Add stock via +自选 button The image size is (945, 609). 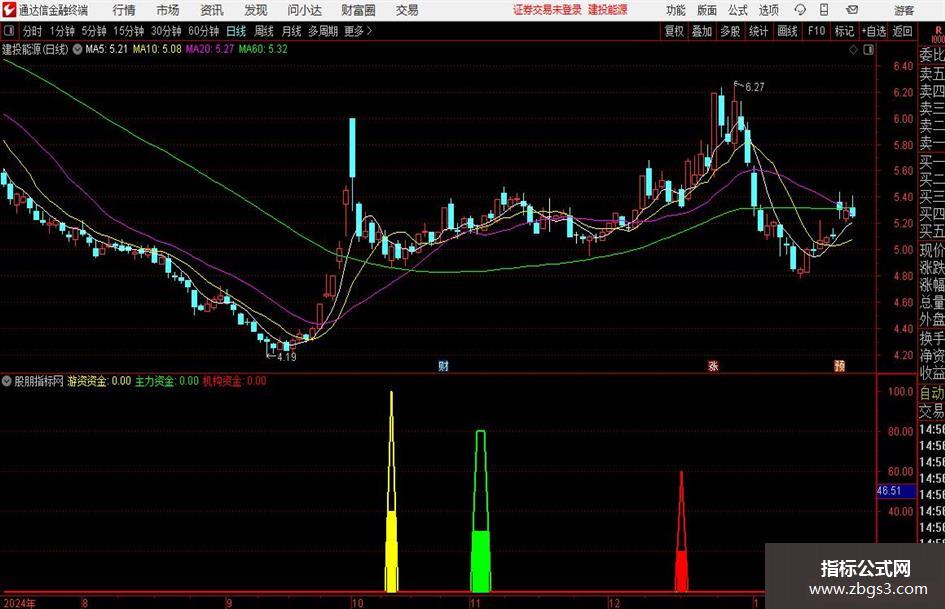[x=874, y=31]
